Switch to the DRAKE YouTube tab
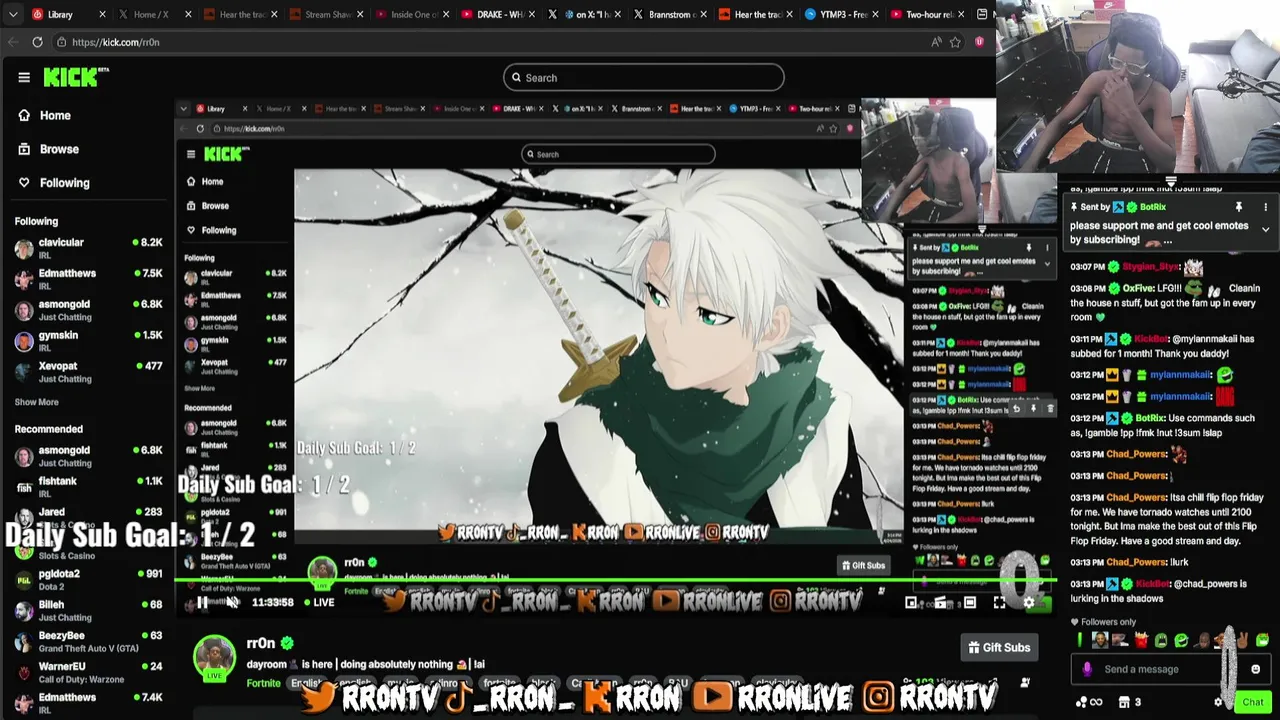1280x720 pixels. pyautogui.click(x=498, y=15)
